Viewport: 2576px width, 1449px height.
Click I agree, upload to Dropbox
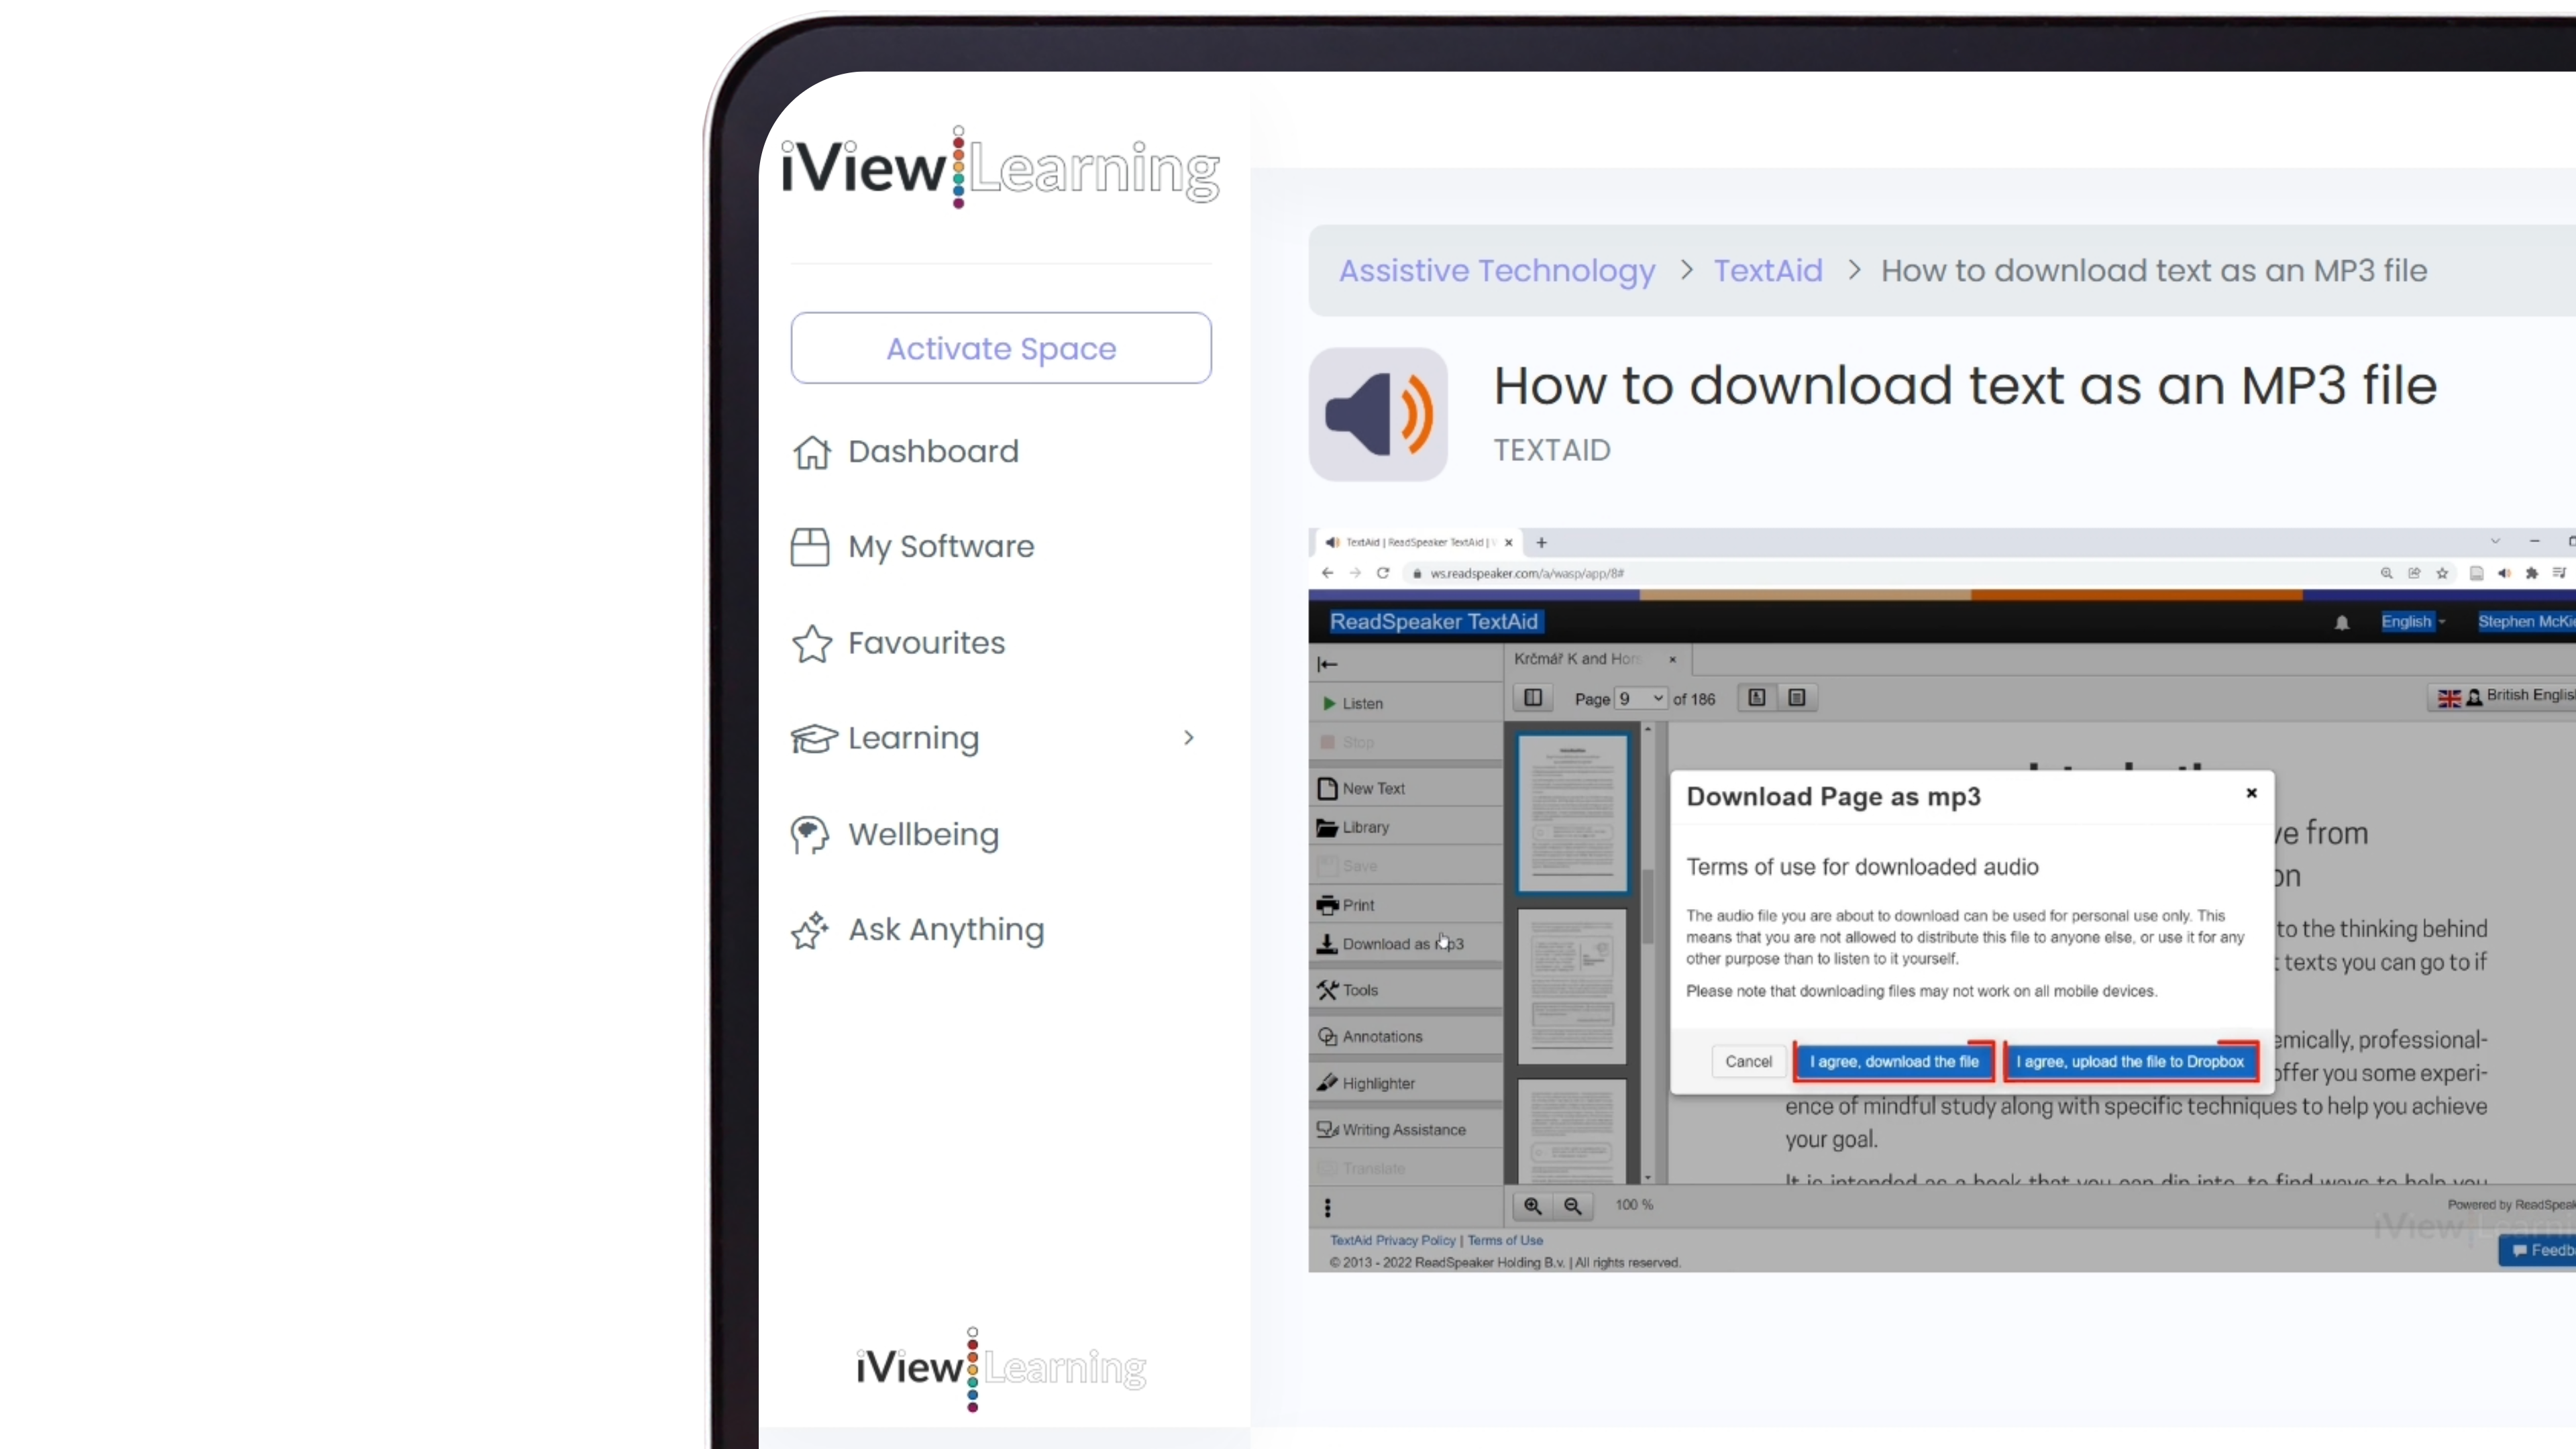coord(2130,1062)
